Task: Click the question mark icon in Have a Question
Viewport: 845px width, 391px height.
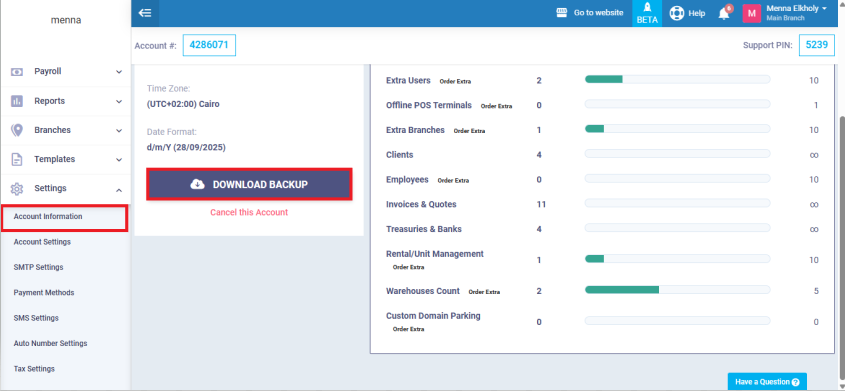Action: [x=795, y=382]
